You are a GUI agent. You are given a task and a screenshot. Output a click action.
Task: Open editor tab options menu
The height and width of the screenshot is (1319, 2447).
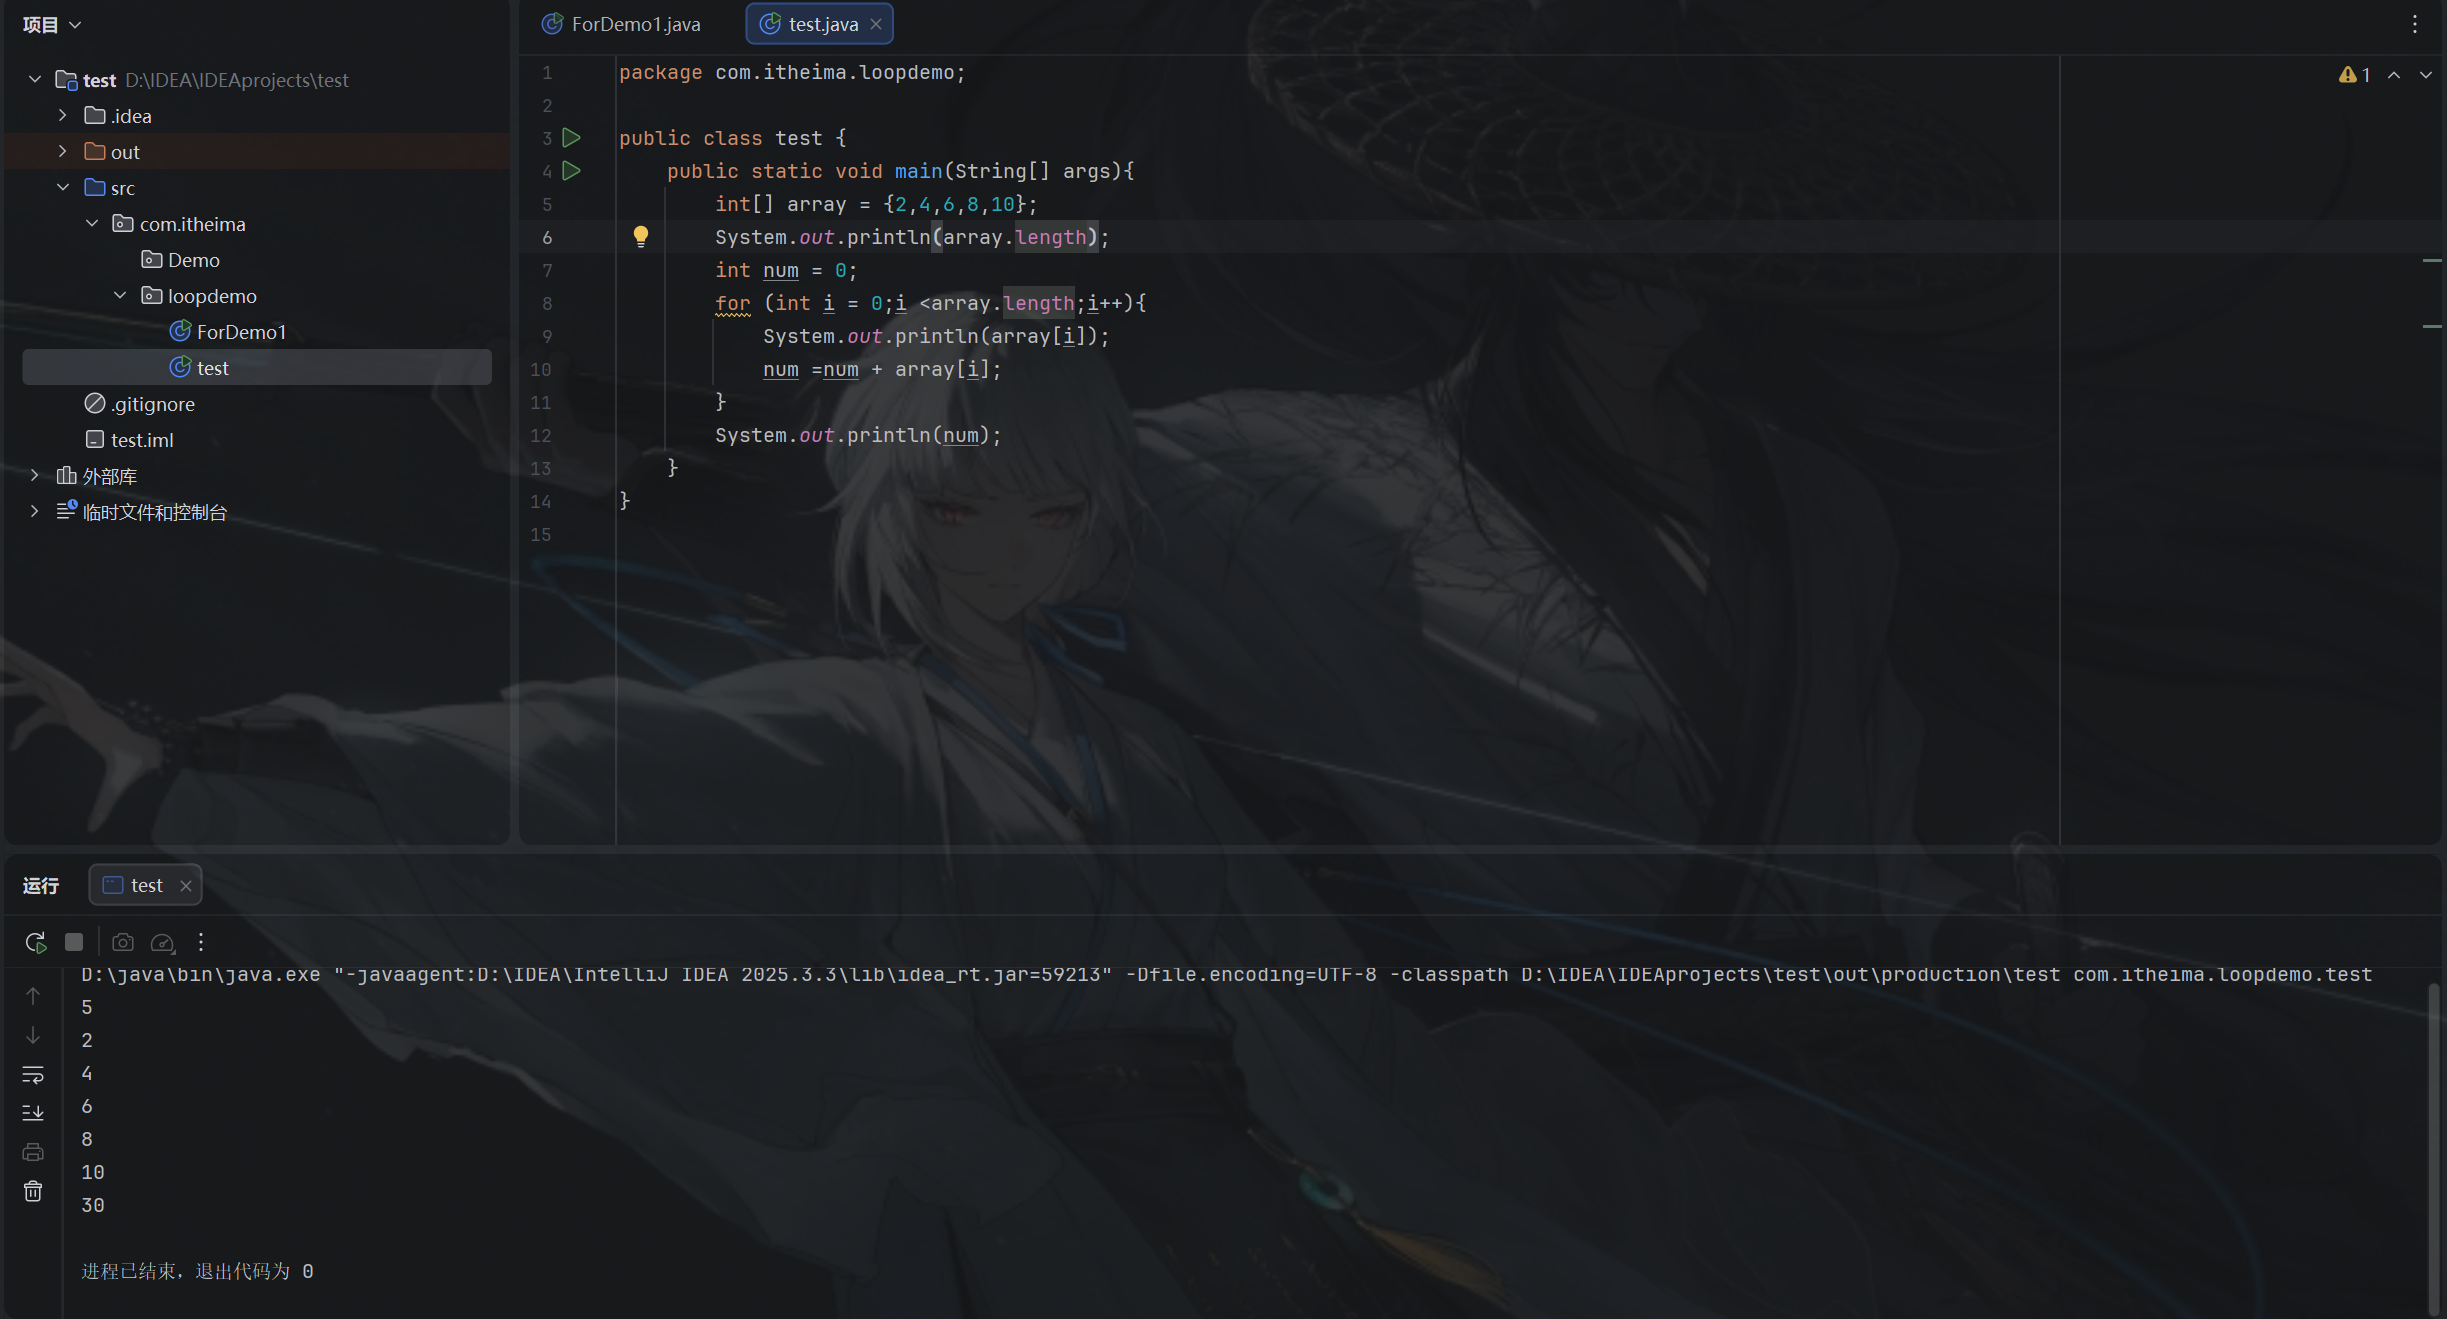pyautogui.click(x=2415, y=24)
